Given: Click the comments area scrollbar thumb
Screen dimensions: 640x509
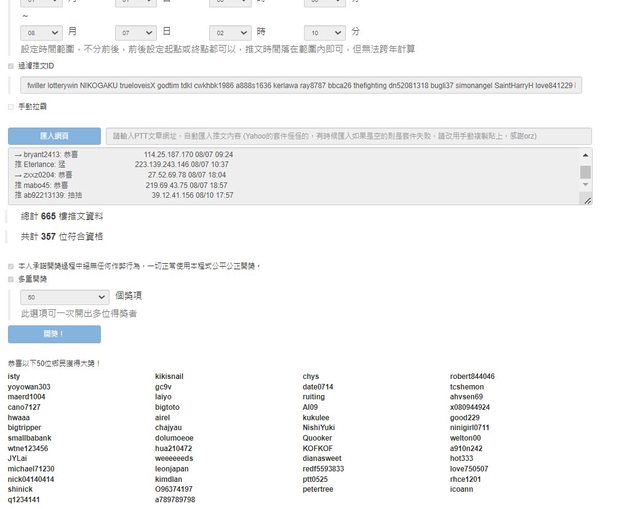Looking at the screenshot, I should 585,171.
